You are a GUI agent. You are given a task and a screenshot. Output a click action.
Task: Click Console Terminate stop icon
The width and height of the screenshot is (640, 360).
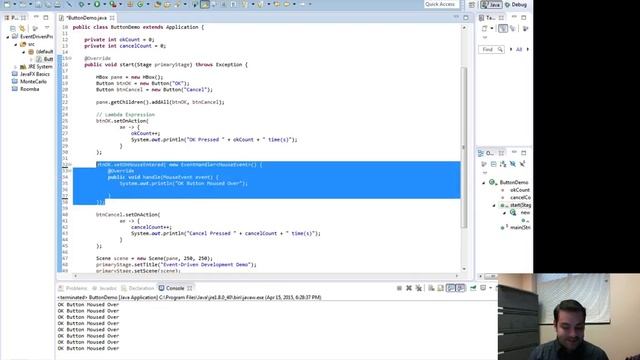coord(399,288)
